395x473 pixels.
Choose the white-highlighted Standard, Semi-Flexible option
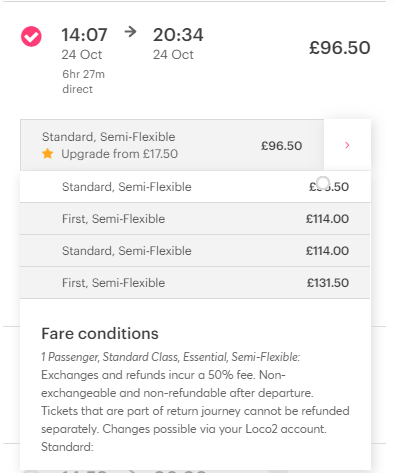click(195, 187)
